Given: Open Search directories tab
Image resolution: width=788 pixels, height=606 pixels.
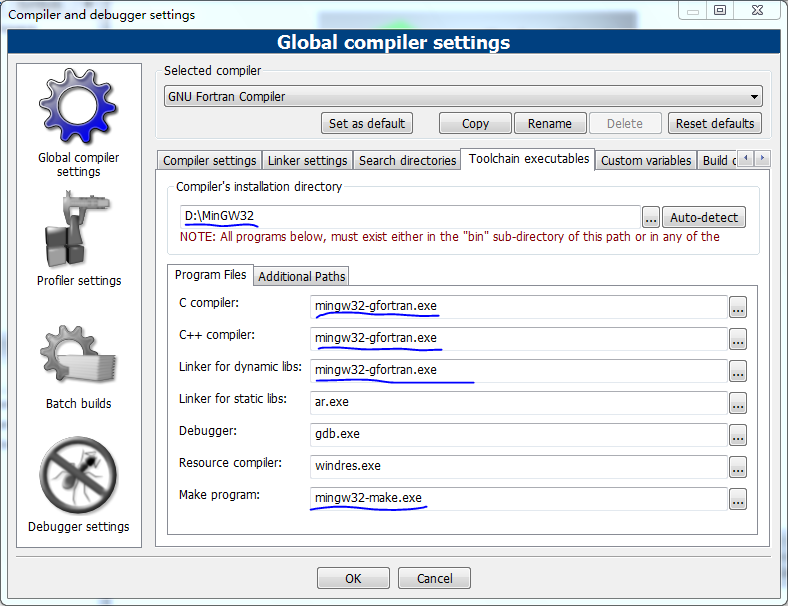Looking at the screenshot, I should [407, 160].
